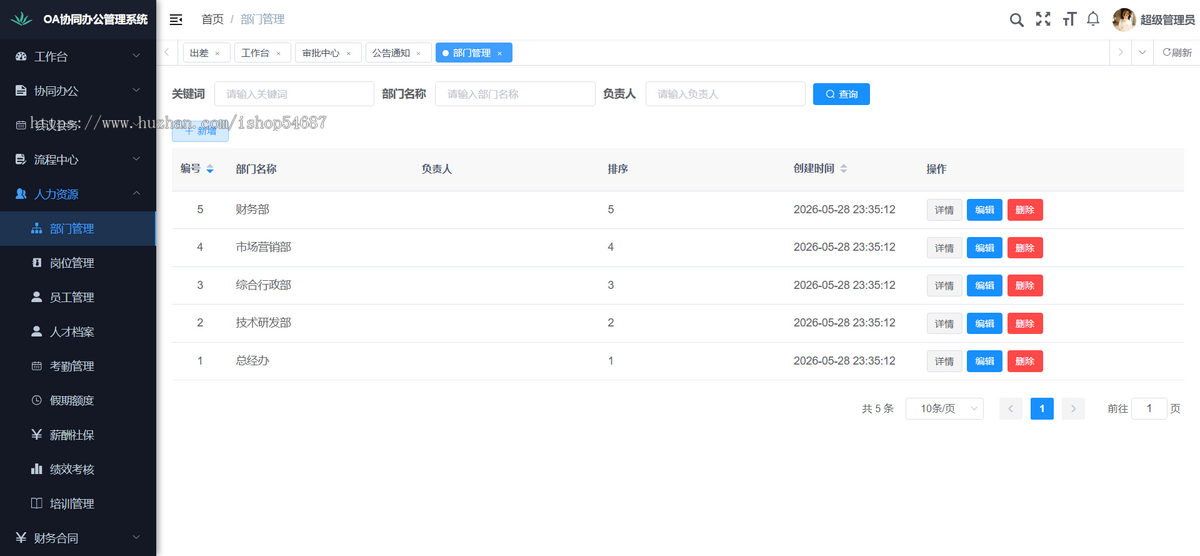The image size is (1200, 556).
Task: Click 删除 for 市场营销部
Action: (1025, 247)
